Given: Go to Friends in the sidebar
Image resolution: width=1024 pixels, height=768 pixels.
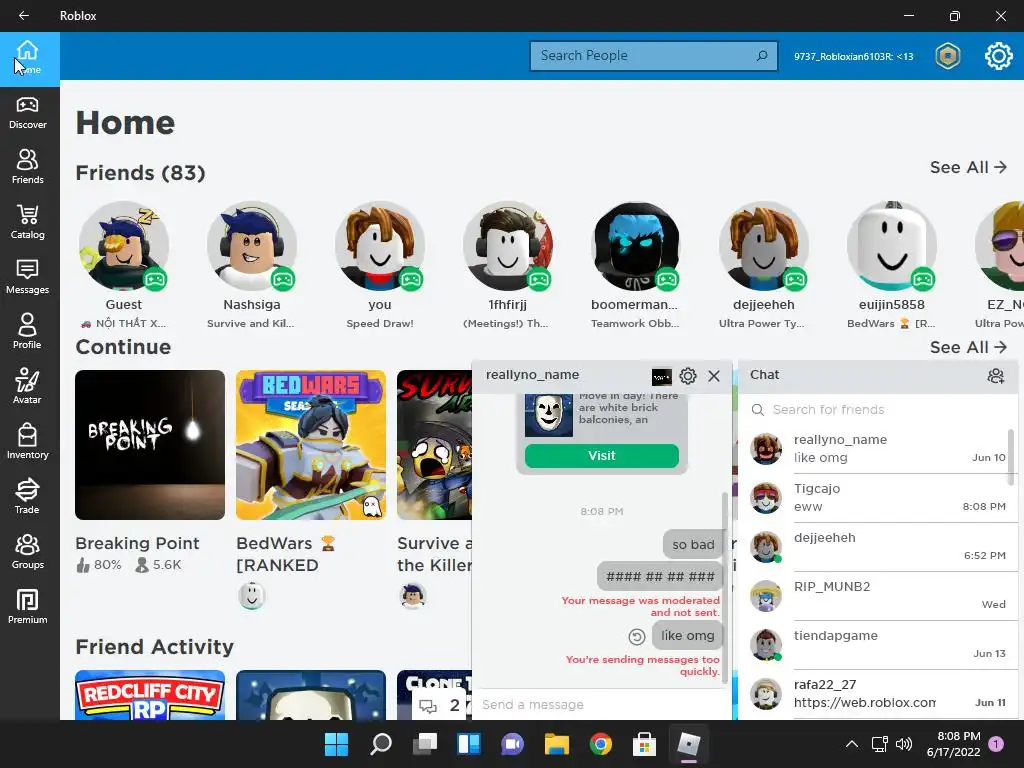Looking at the screenshot, I should (27, 168).
